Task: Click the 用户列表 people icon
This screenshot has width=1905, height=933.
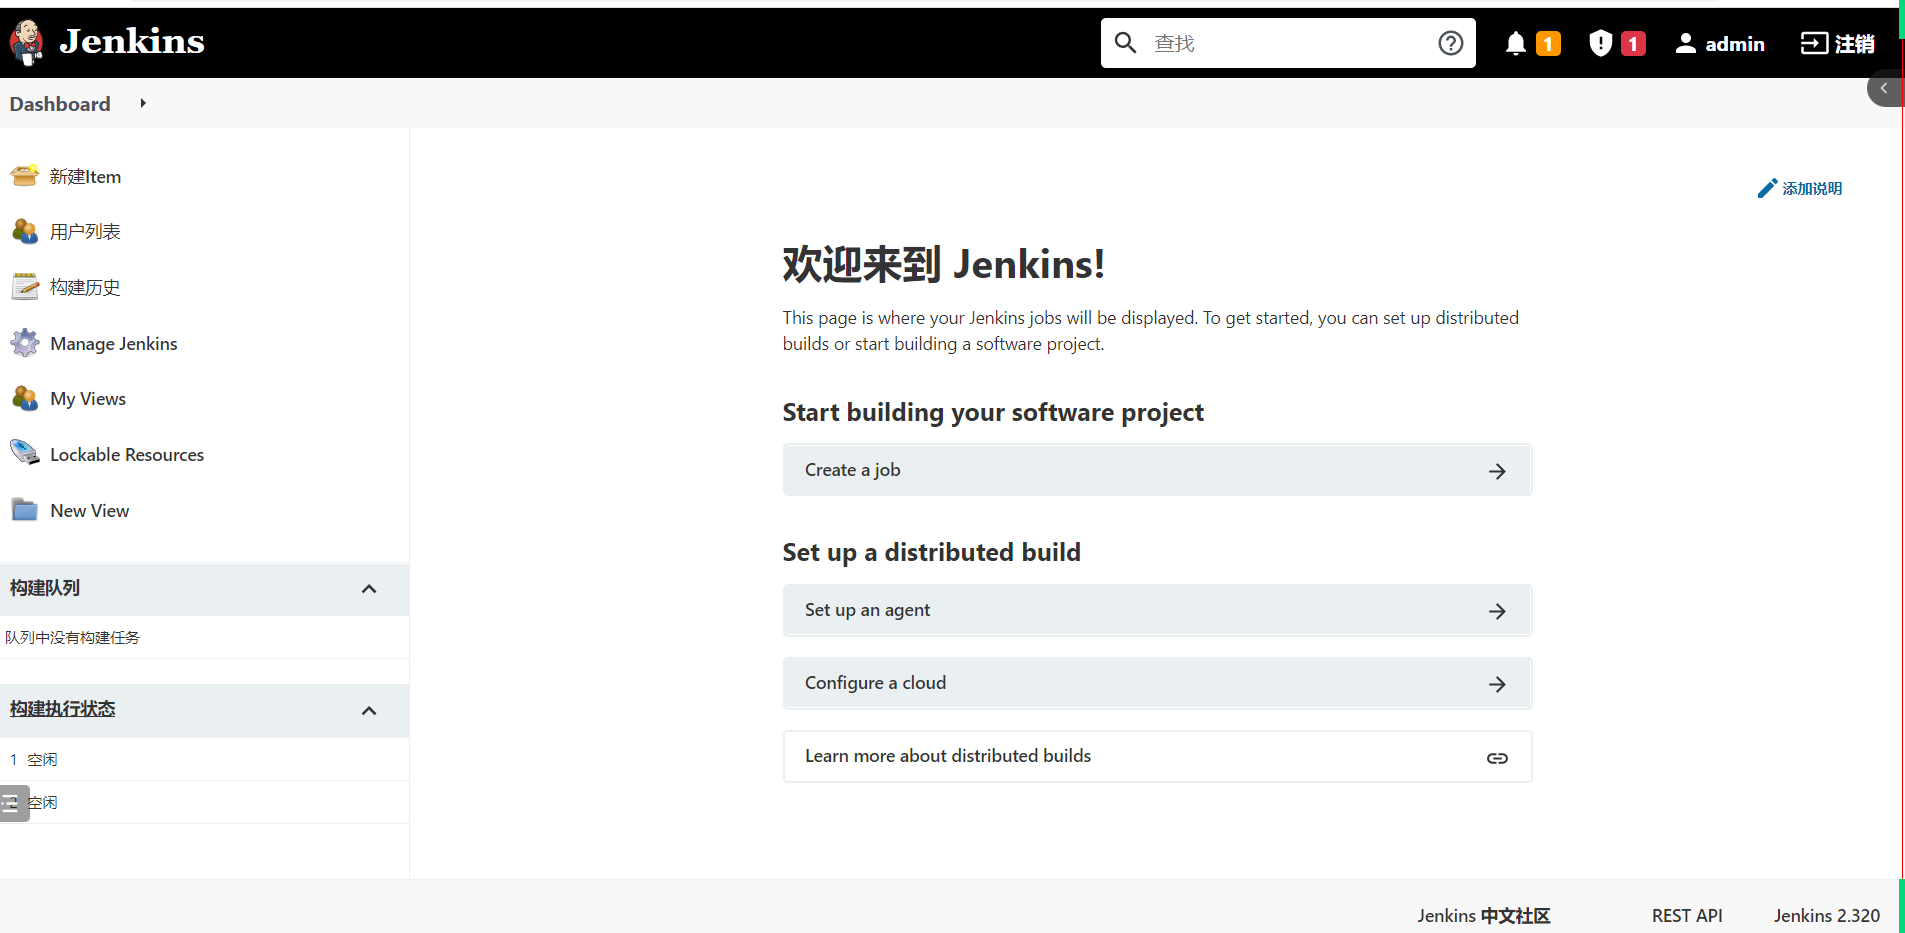Action: click(x=25, y=232)
